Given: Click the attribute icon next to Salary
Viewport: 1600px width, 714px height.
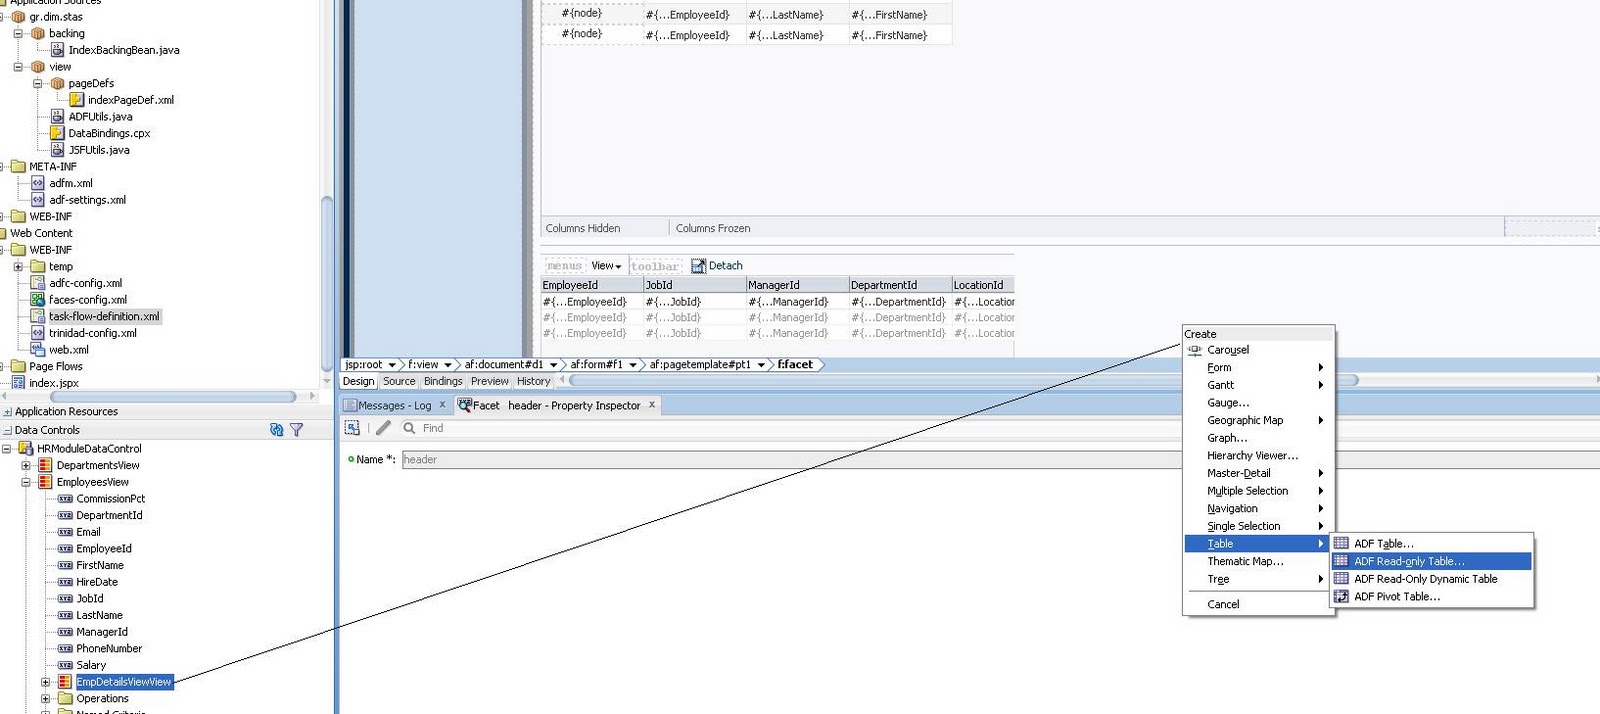Looking at the screenshot, I should [65, 665].
